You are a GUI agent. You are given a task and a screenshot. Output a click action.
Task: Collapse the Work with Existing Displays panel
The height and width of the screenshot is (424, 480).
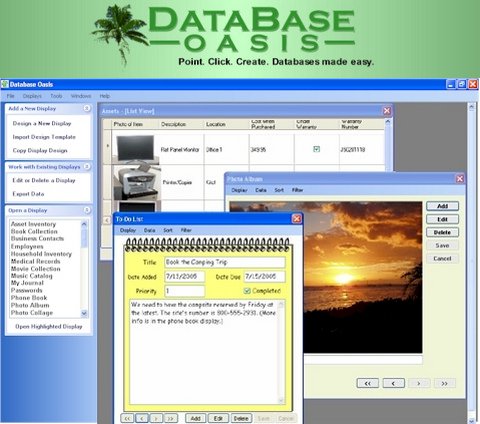pyautogui.click(x=87, y=166)
